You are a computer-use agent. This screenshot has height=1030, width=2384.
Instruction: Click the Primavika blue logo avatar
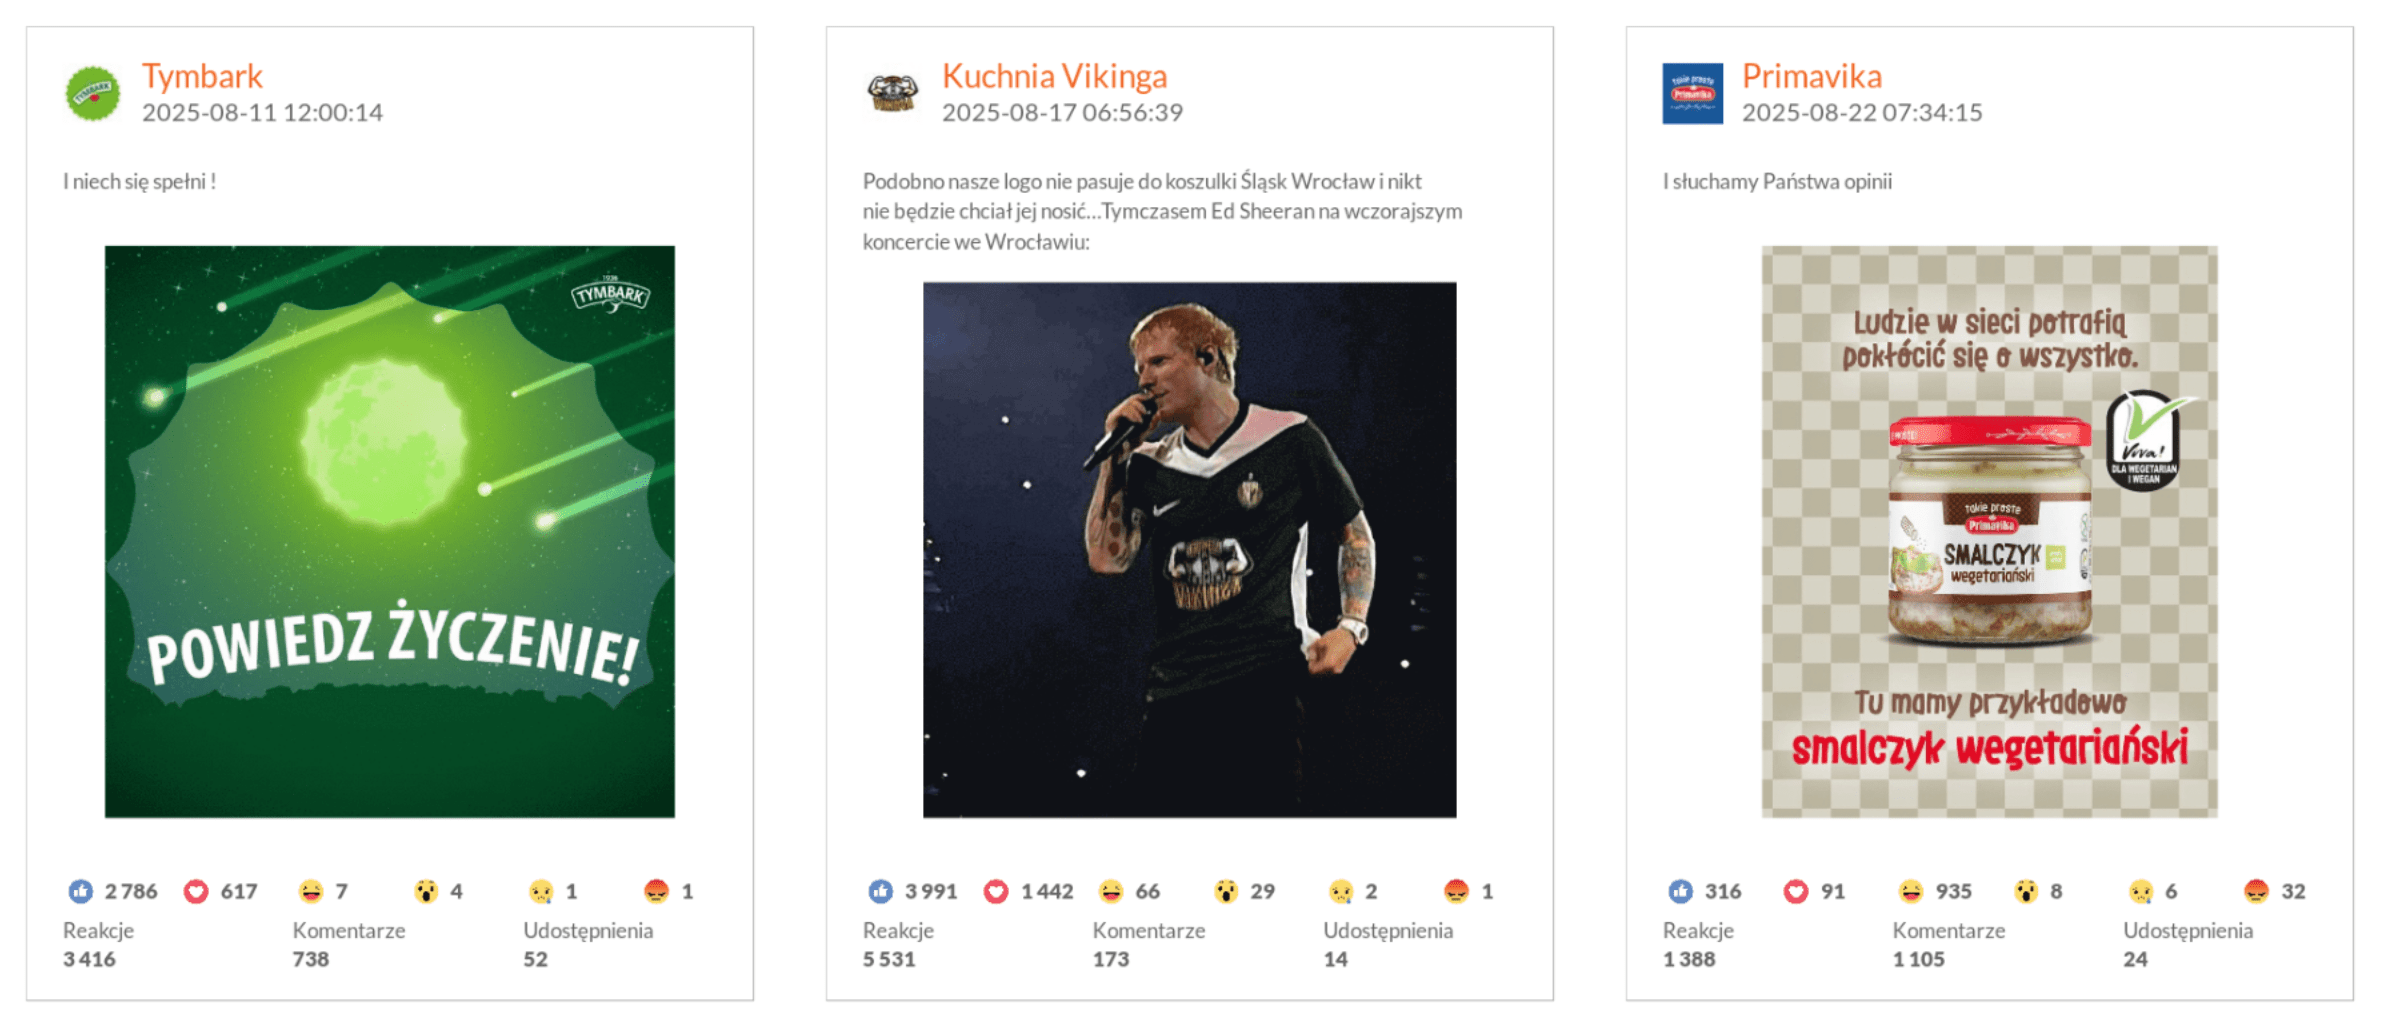(1692, 92)
